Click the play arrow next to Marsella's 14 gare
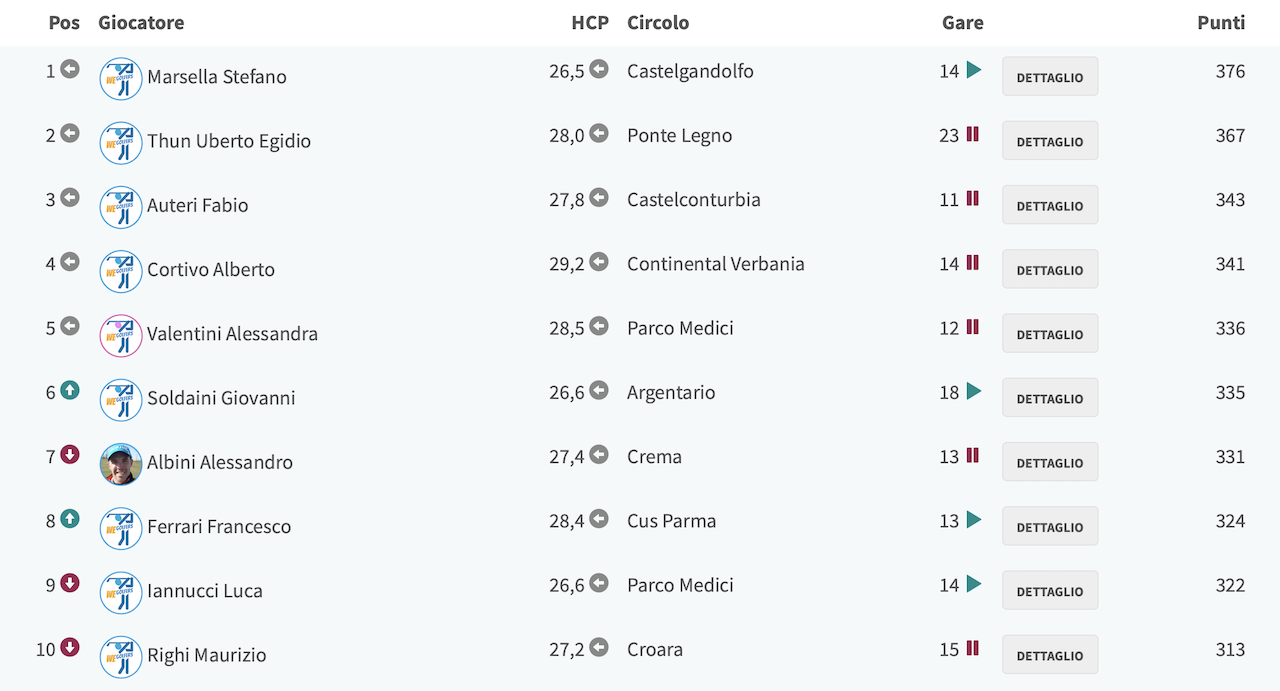 point(974,70)
